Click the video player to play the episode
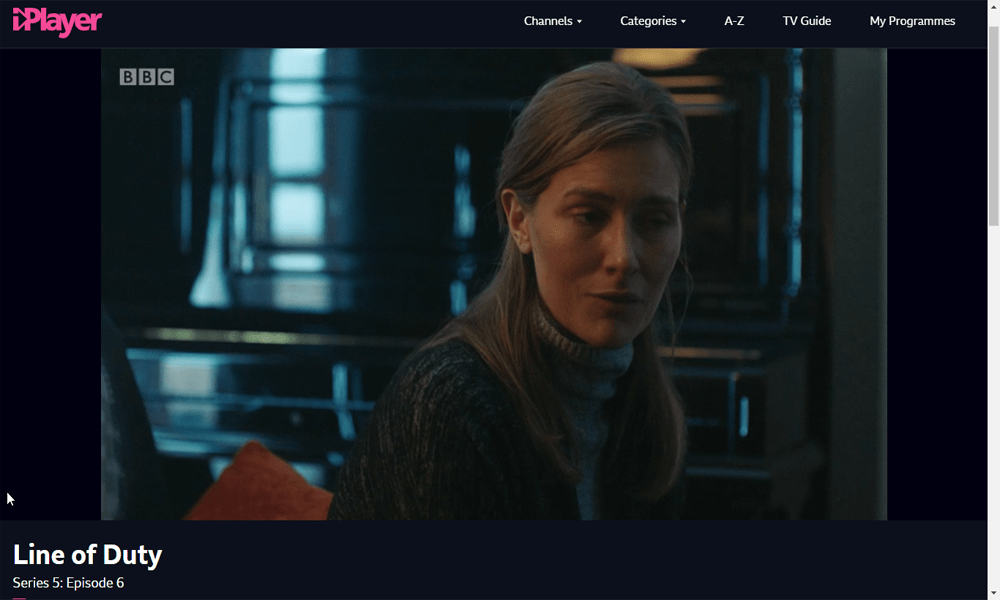1000x600 pixels. (x=494, y=284)
